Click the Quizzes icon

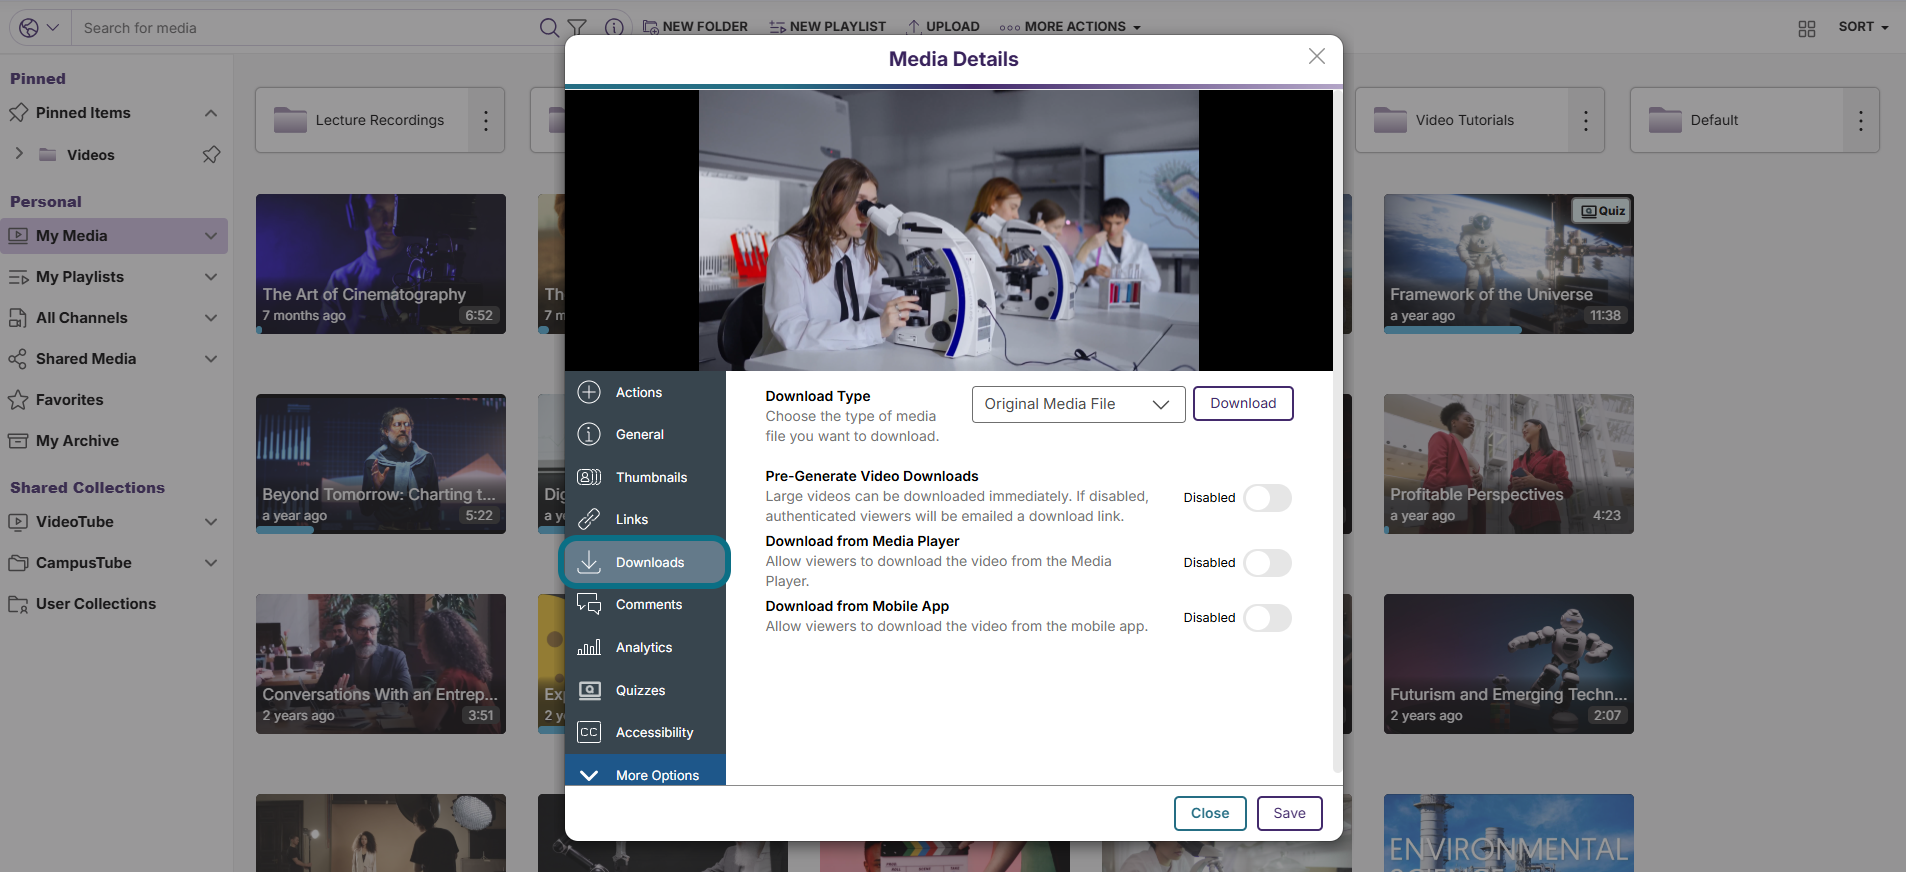[589, 690]
